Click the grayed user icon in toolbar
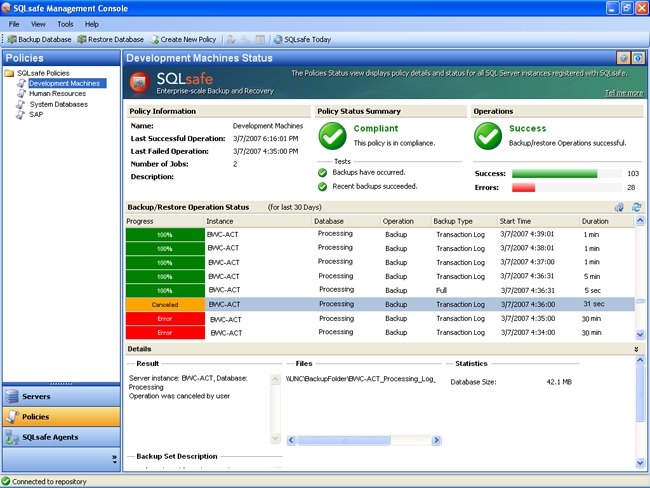Viewport: 650px width, 488px height. [231, 39]
